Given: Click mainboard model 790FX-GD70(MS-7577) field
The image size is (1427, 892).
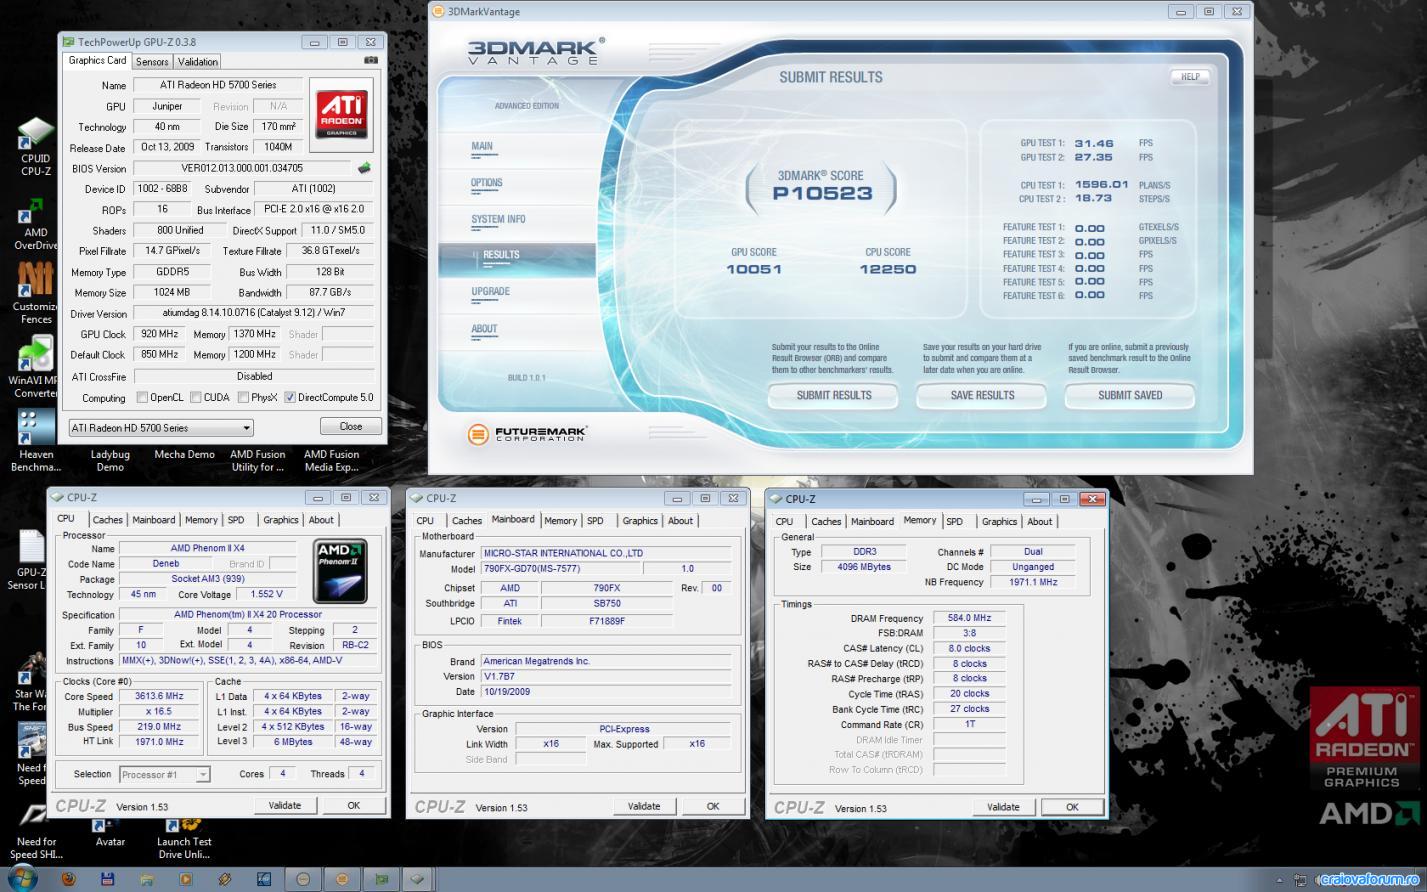Looking at the screenshot, I should 560,568.
